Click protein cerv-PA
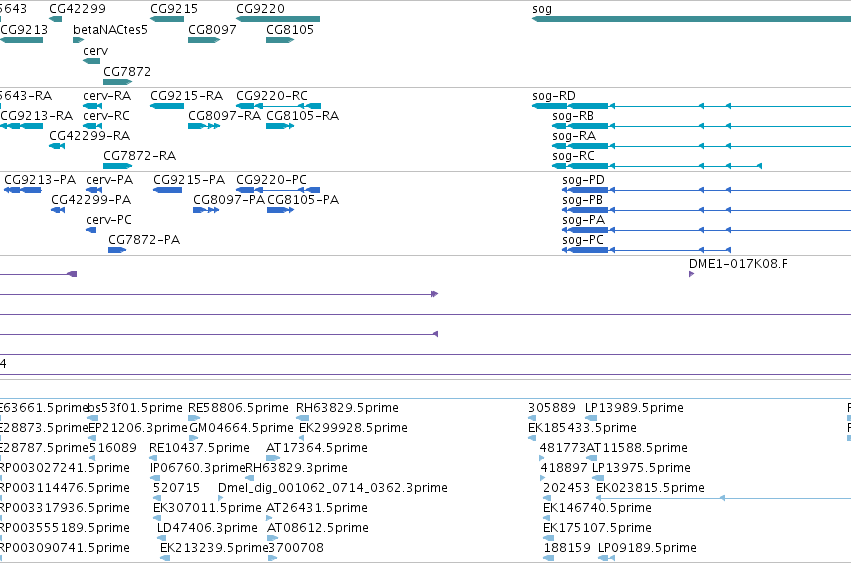This screenshot has height=563, width=851. [x=110, y=180]
